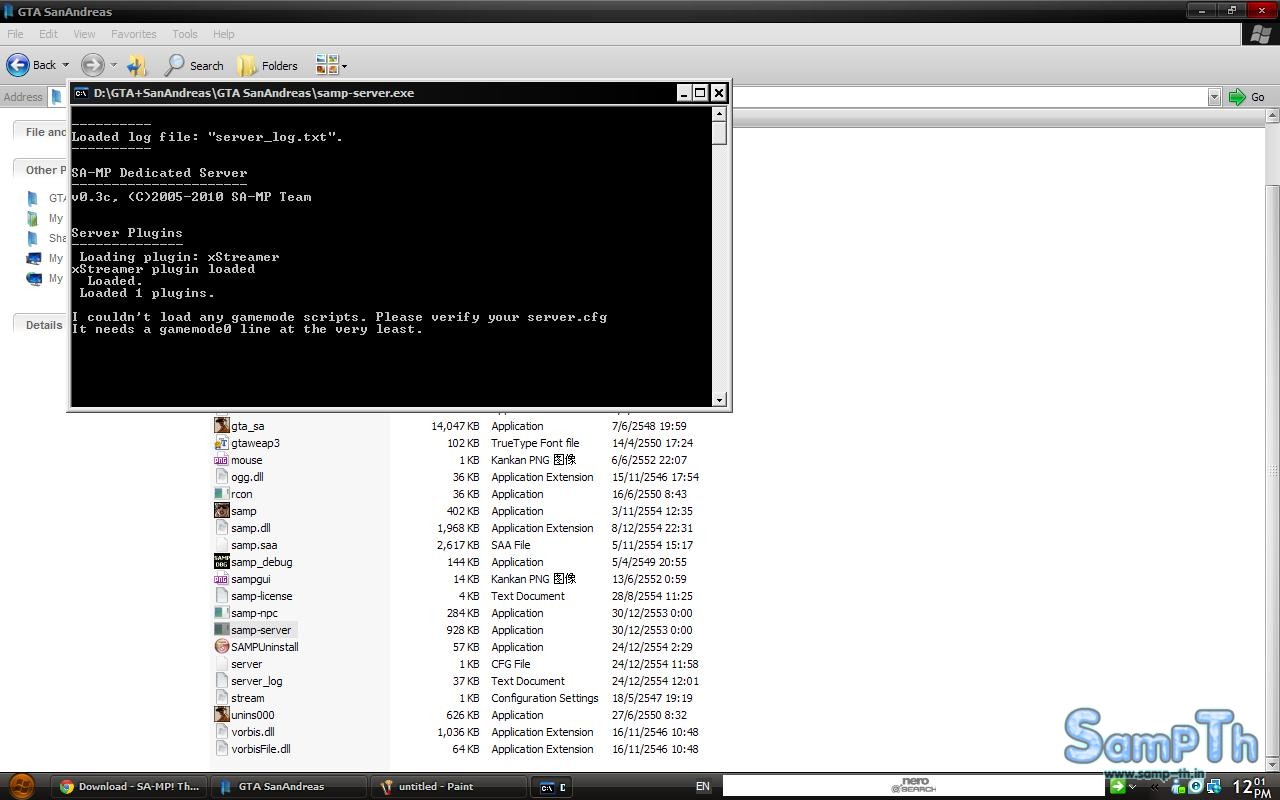Open the Windows Start orb

[x=21, y=786]
